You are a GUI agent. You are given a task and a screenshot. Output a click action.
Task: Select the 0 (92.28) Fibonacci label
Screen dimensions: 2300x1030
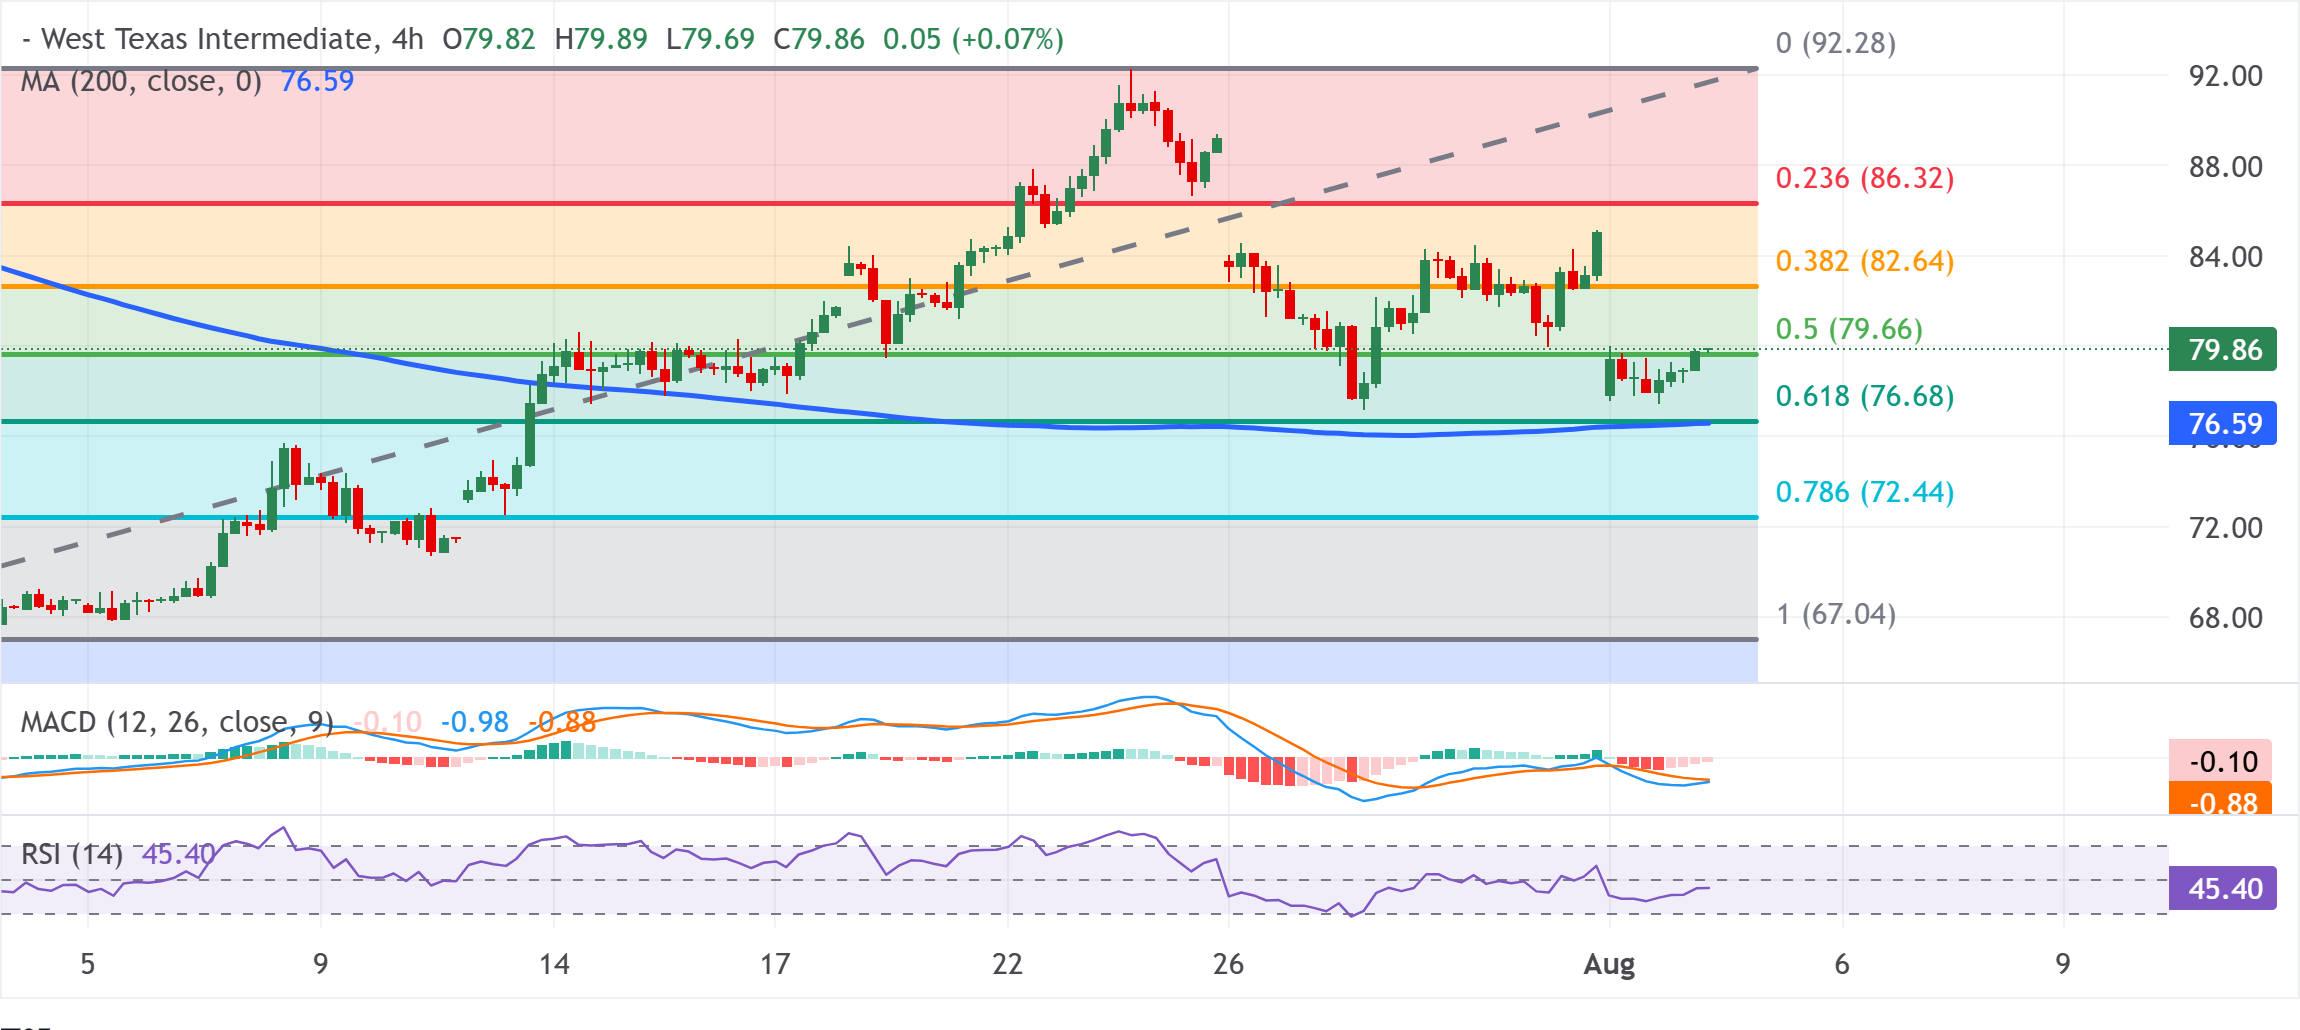1836,43
